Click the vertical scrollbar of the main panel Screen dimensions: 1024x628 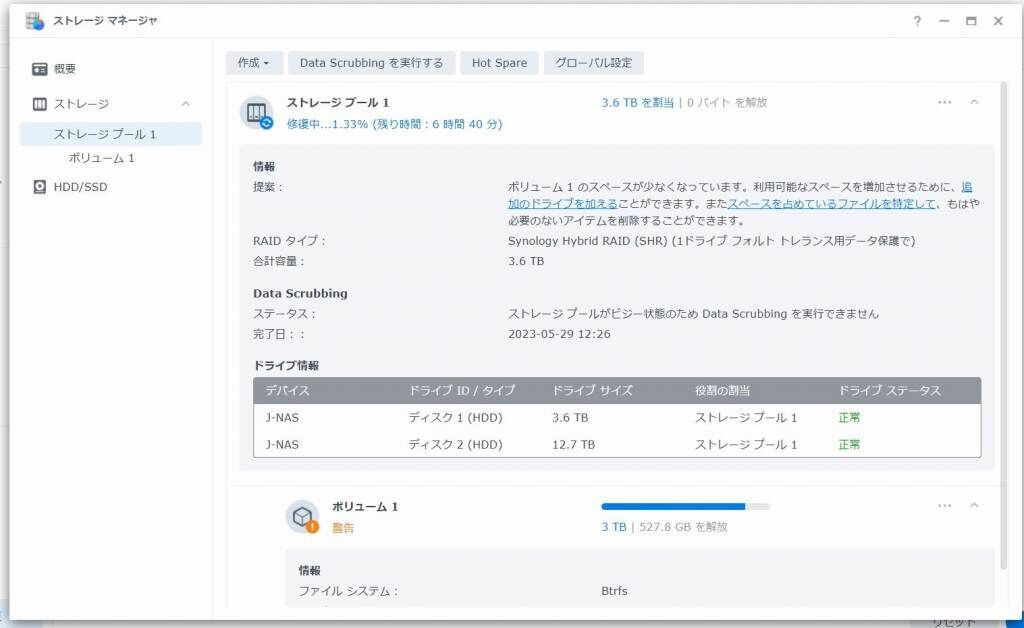pos(1004,326)
